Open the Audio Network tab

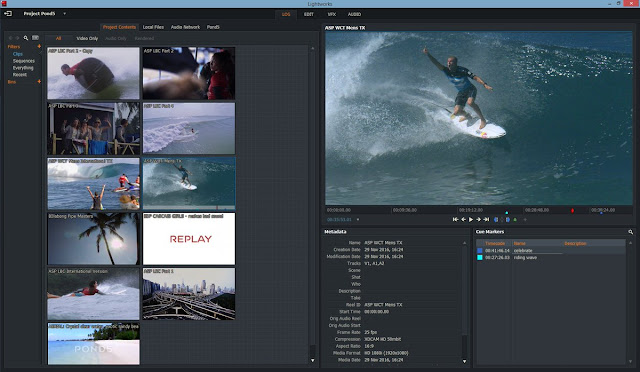[x=185, y=27]
